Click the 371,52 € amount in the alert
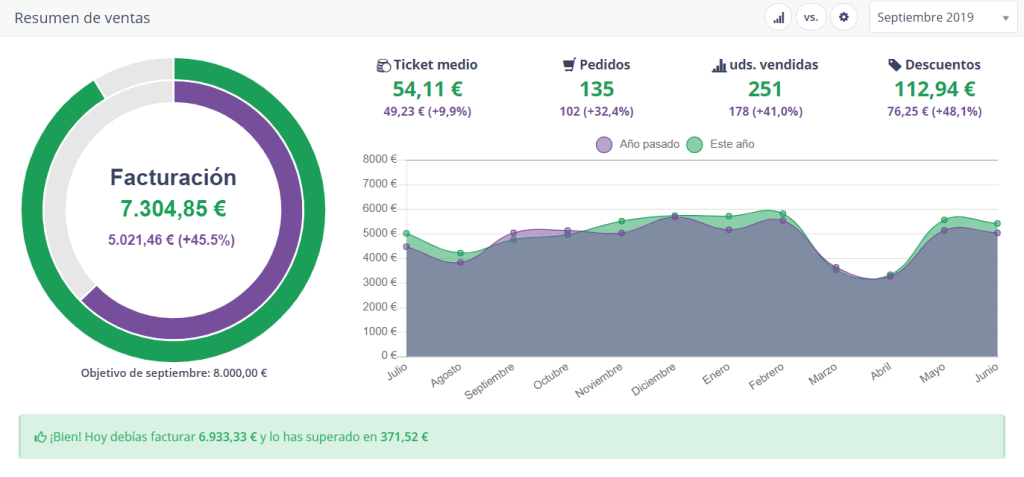 click(404, 436)
